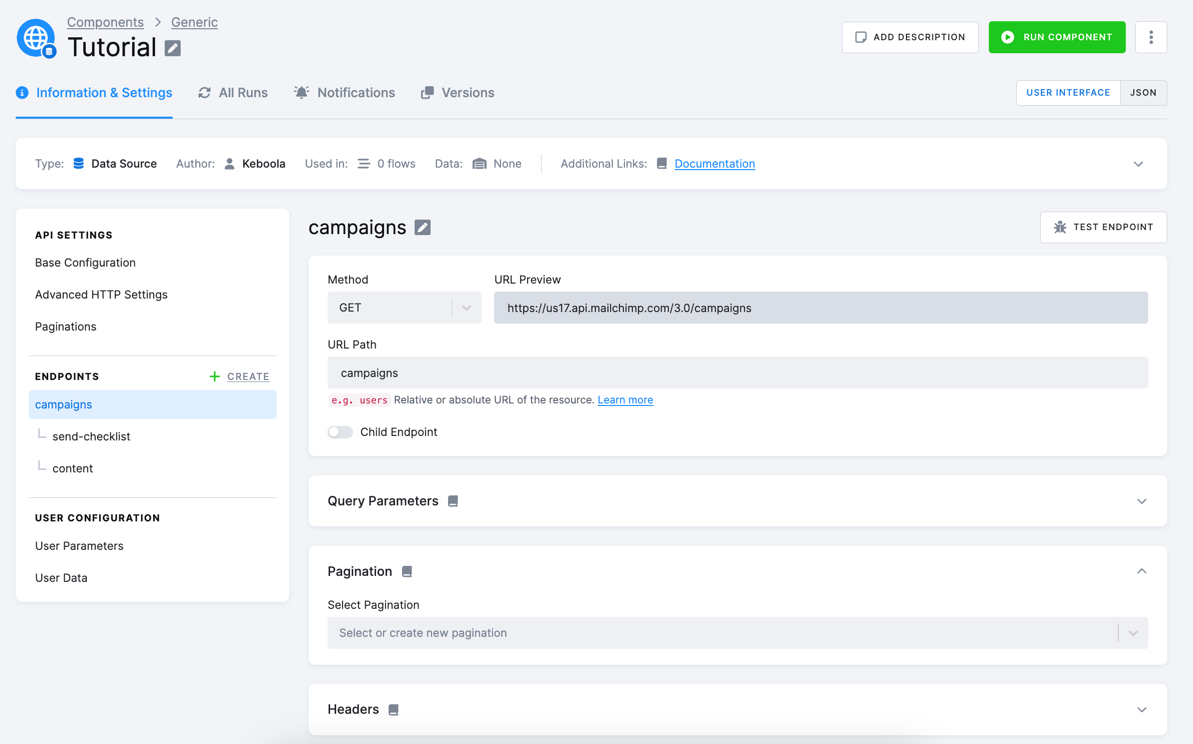Click the globe component logo icon
Viewport: 1193px width, 744px height.
click(37, 38)
